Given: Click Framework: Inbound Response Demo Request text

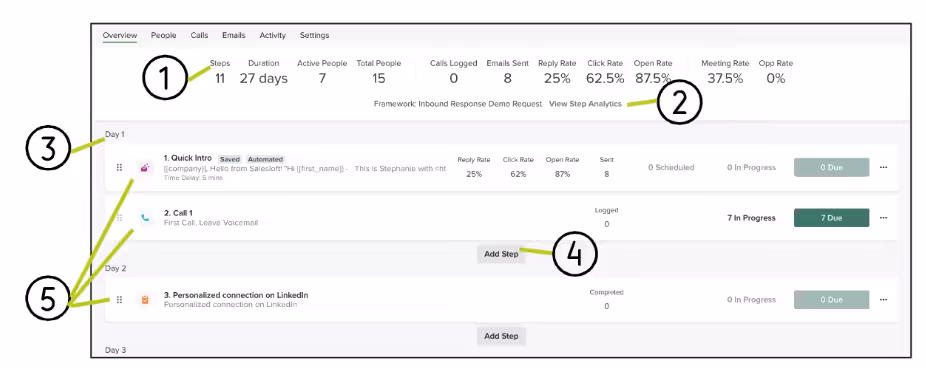Looking at the screenshot, I should 458,103.
